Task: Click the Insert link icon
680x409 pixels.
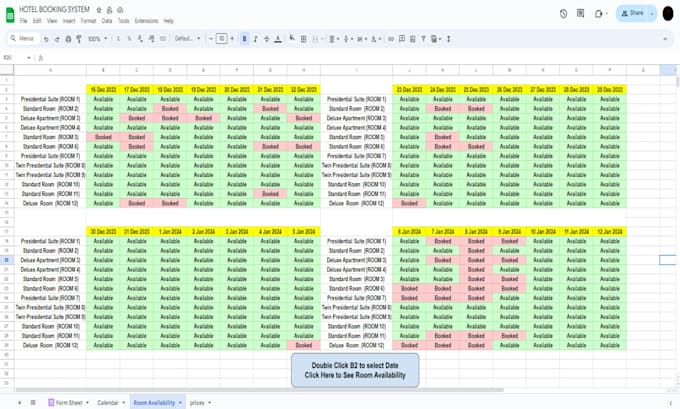Action: [x=391, y=39]
